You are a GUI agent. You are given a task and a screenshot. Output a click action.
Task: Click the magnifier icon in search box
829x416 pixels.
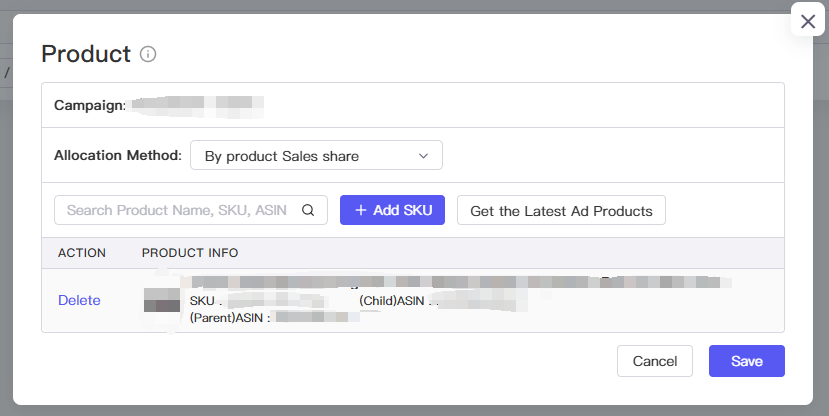point(308,210)
